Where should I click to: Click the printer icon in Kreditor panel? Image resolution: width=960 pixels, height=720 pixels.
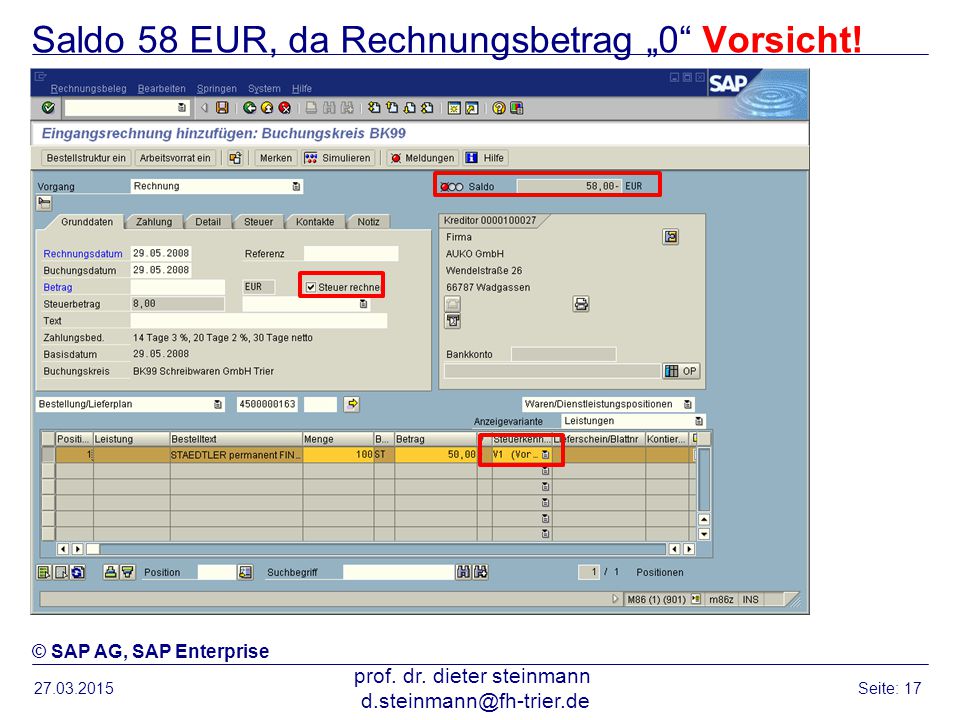581,304
